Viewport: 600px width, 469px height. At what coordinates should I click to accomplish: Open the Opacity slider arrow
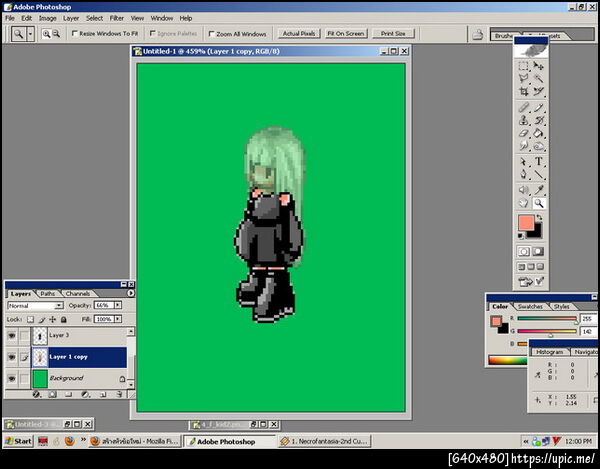(118, 305)
